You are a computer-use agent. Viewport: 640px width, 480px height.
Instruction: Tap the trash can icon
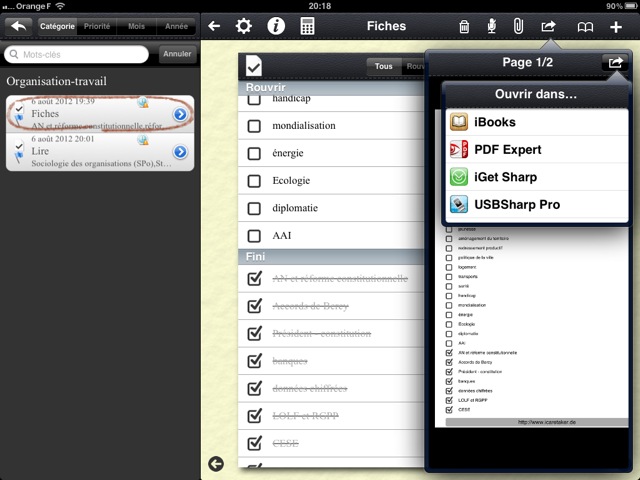click(x=464, y=26)
